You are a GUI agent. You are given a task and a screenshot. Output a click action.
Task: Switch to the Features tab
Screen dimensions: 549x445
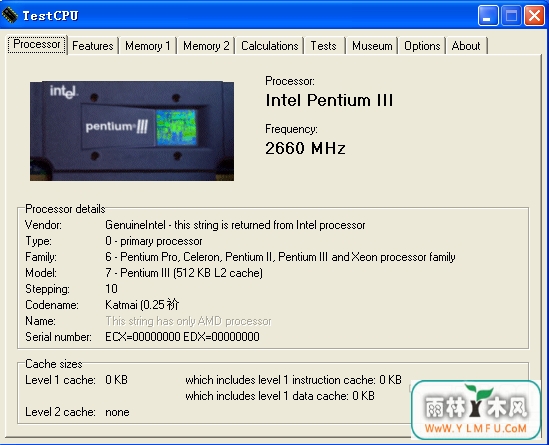pos(93,46)
